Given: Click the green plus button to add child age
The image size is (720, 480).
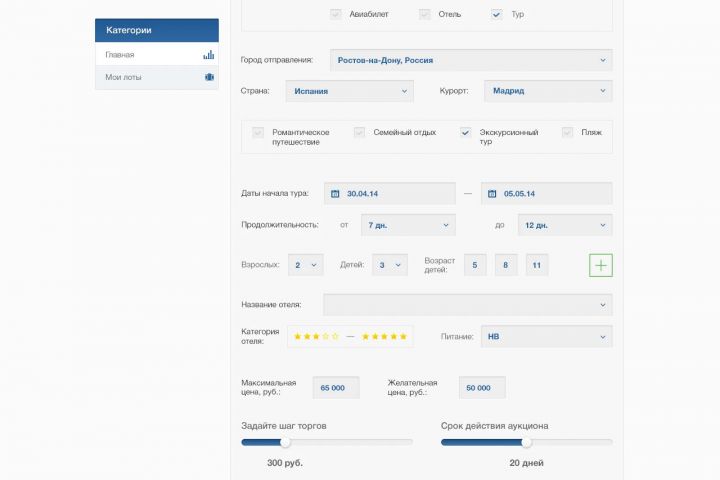Looking at the screenshot, I should [x=601, y=265].
